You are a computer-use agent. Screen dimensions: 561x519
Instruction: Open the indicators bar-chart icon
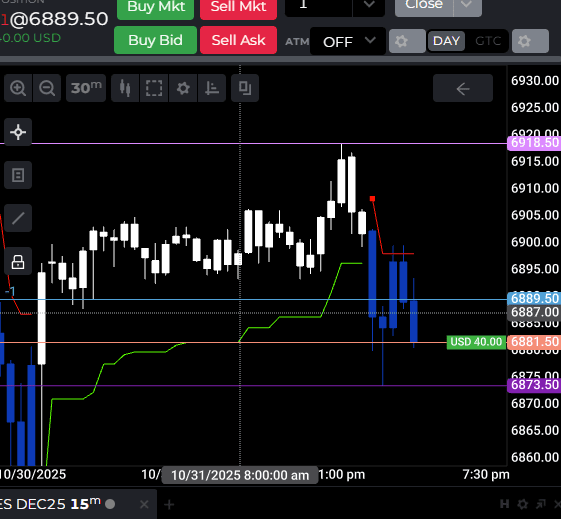click(212, 88)
